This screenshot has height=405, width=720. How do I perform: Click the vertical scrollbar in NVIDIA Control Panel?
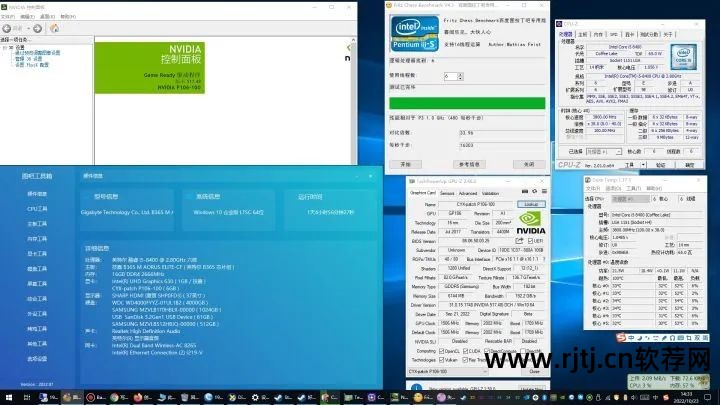point(353,101)
